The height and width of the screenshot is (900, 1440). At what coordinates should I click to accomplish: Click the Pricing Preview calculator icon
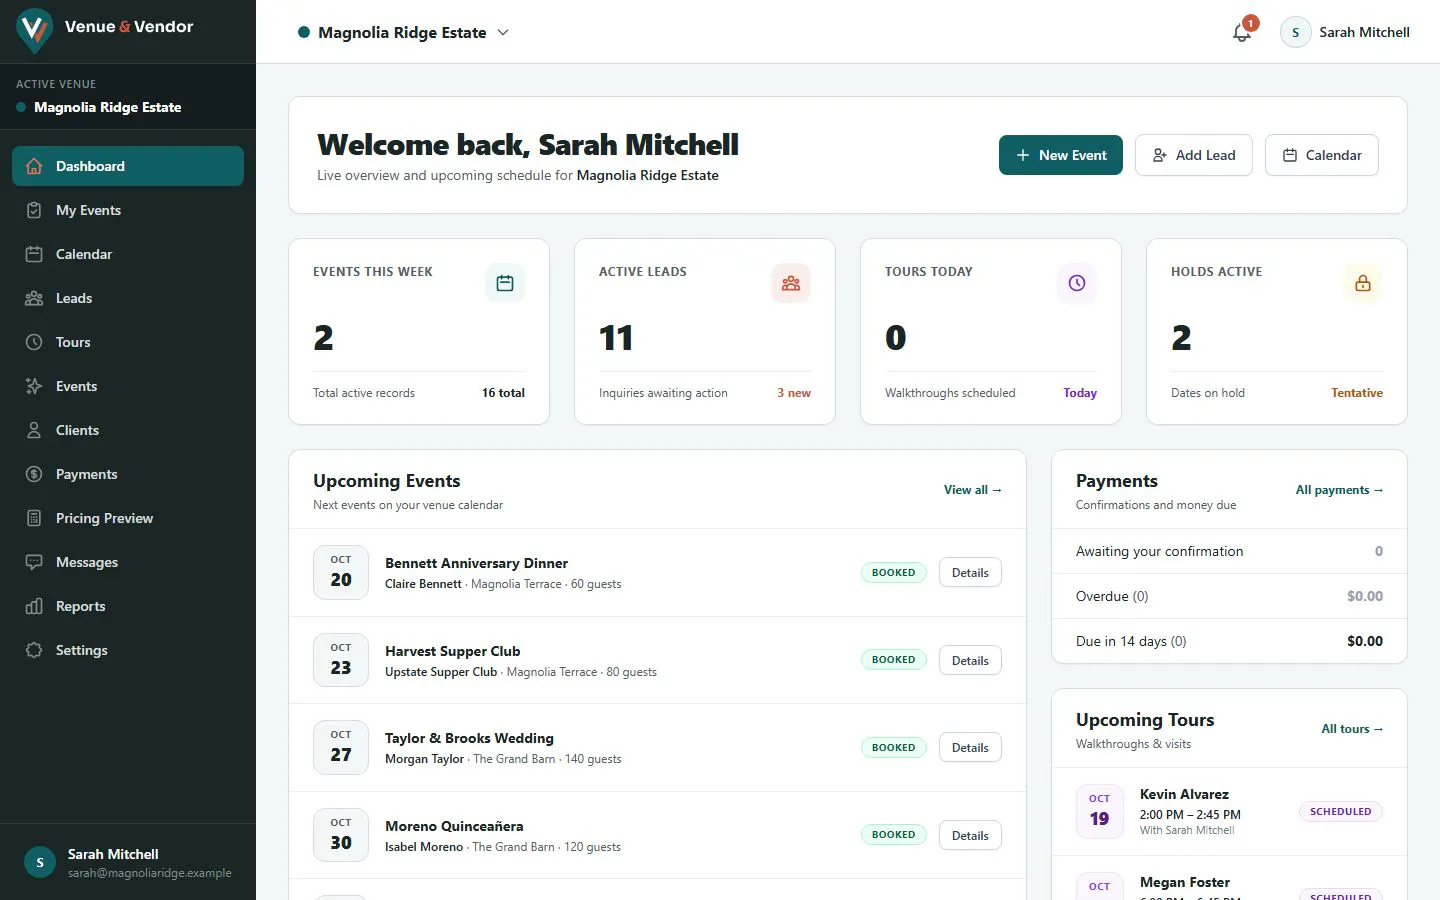click(34, 518)
